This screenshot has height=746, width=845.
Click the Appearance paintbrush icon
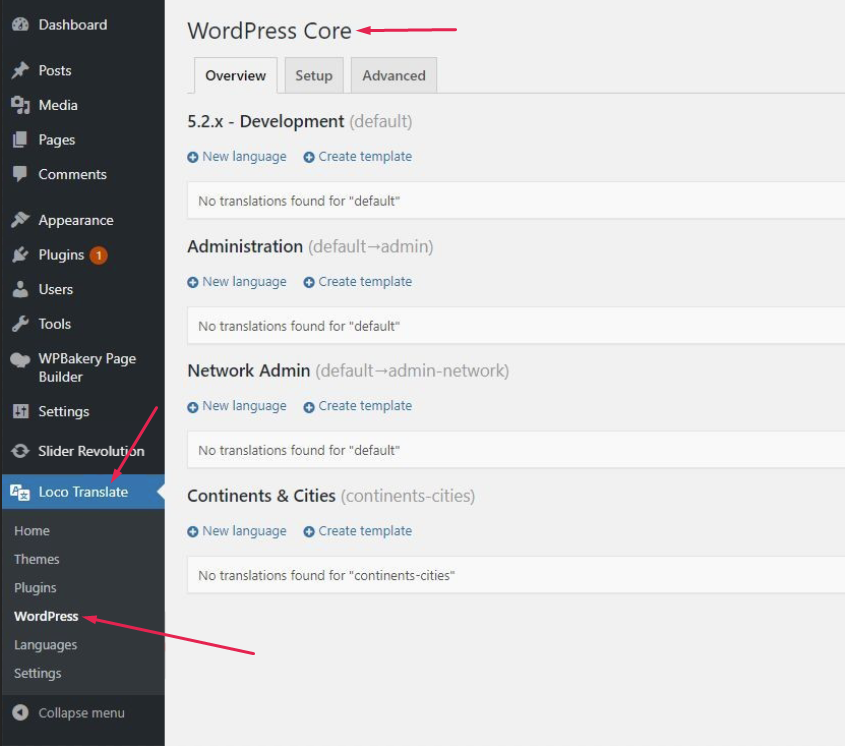click(20, 220)
